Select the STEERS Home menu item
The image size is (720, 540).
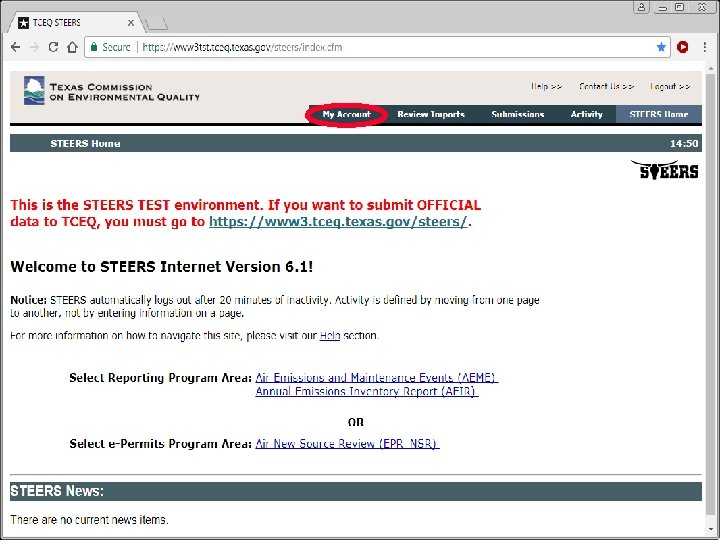tap(658, 114)
